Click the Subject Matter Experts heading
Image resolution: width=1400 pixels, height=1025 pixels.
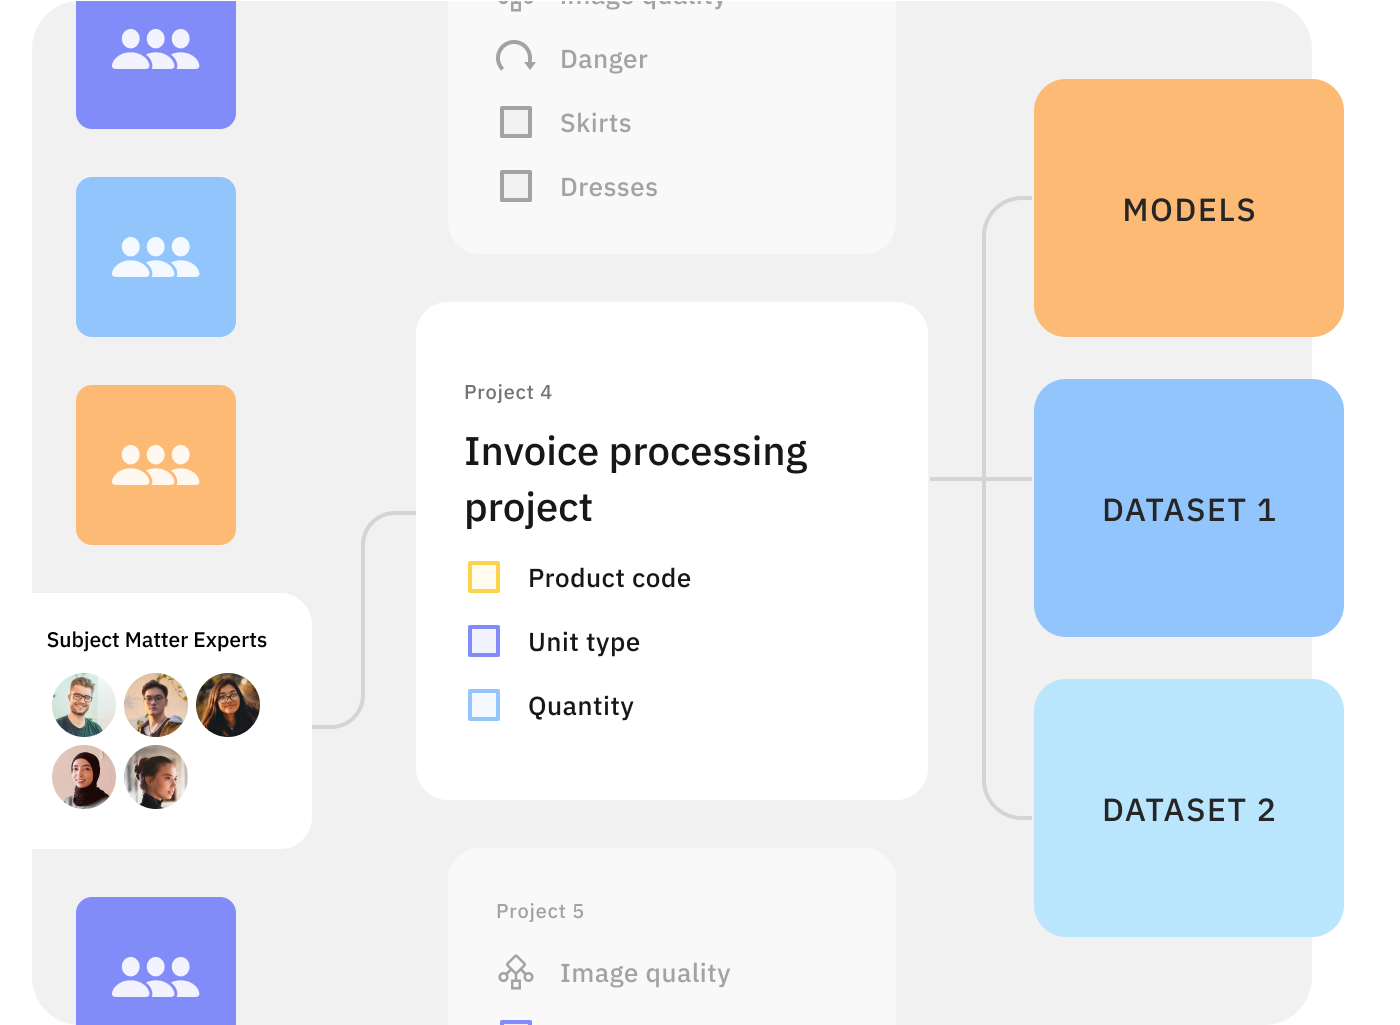(157, 640)
